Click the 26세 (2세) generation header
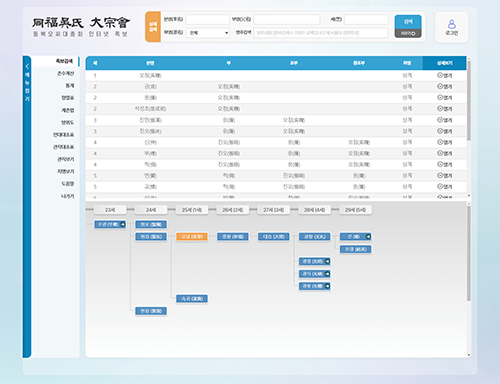The image size is (500, 384). tap(233, 210)
